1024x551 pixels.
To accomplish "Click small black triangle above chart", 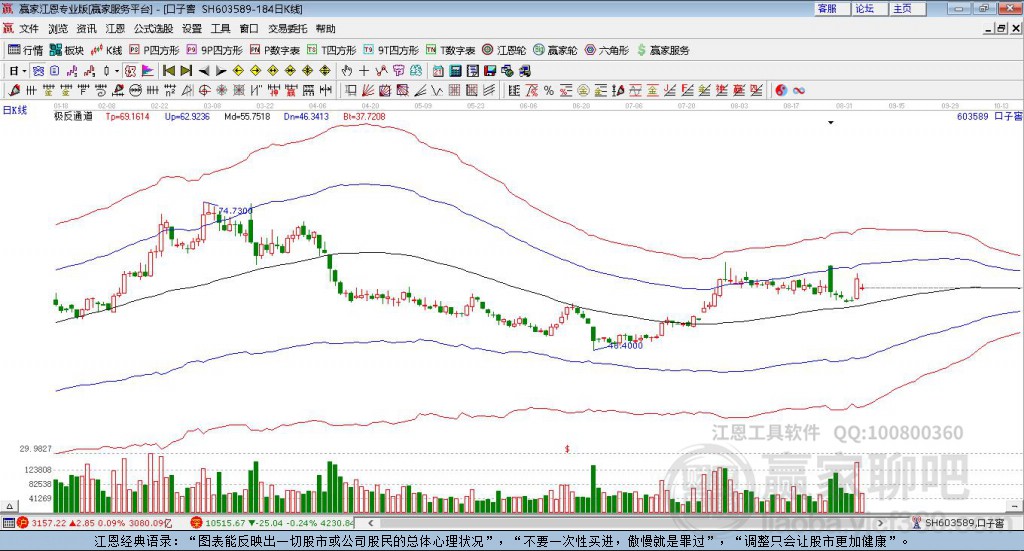I will click(x=831, y=123).
